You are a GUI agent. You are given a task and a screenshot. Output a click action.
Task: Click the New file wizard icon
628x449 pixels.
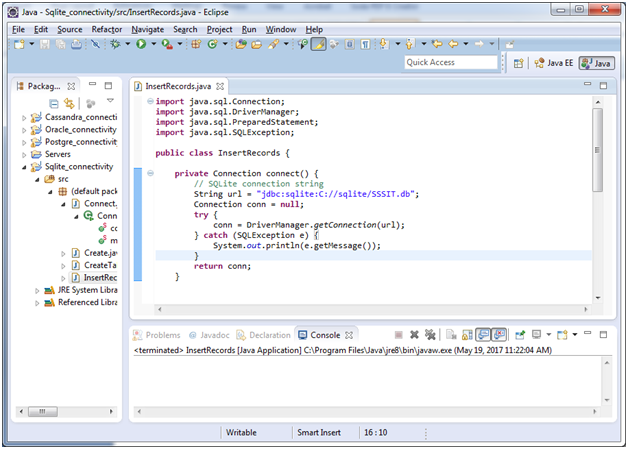(x=19, y=44)
